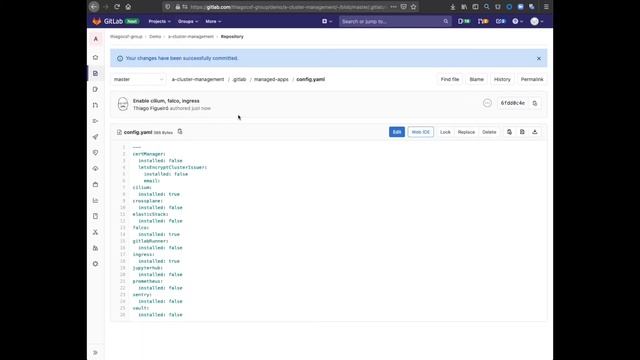
Task: Open Operations cloud icon in sidebar
Action: tap(96, 169)
